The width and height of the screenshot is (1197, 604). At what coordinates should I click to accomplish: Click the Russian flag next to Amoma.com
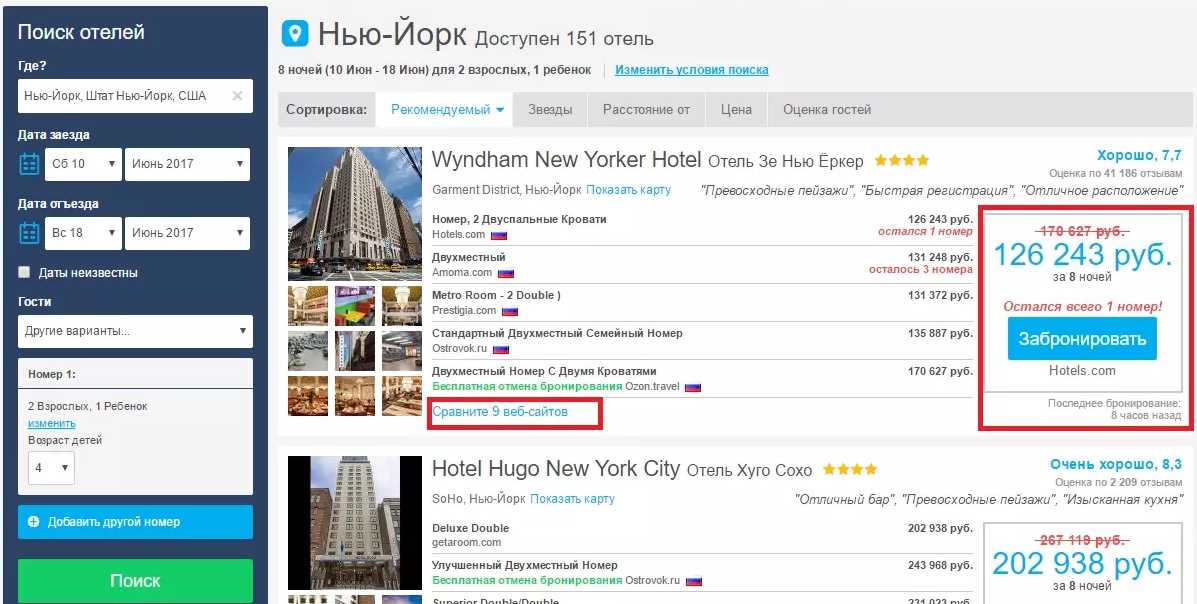pyautogui.click(x=505, y=273)
